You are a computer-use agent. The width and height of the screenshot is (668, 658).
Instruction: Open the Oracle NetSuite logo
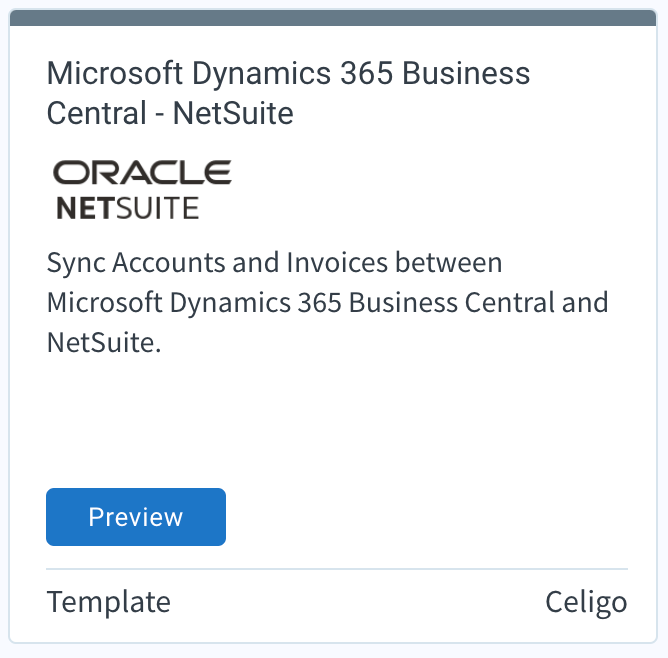(x=142, y=190)
